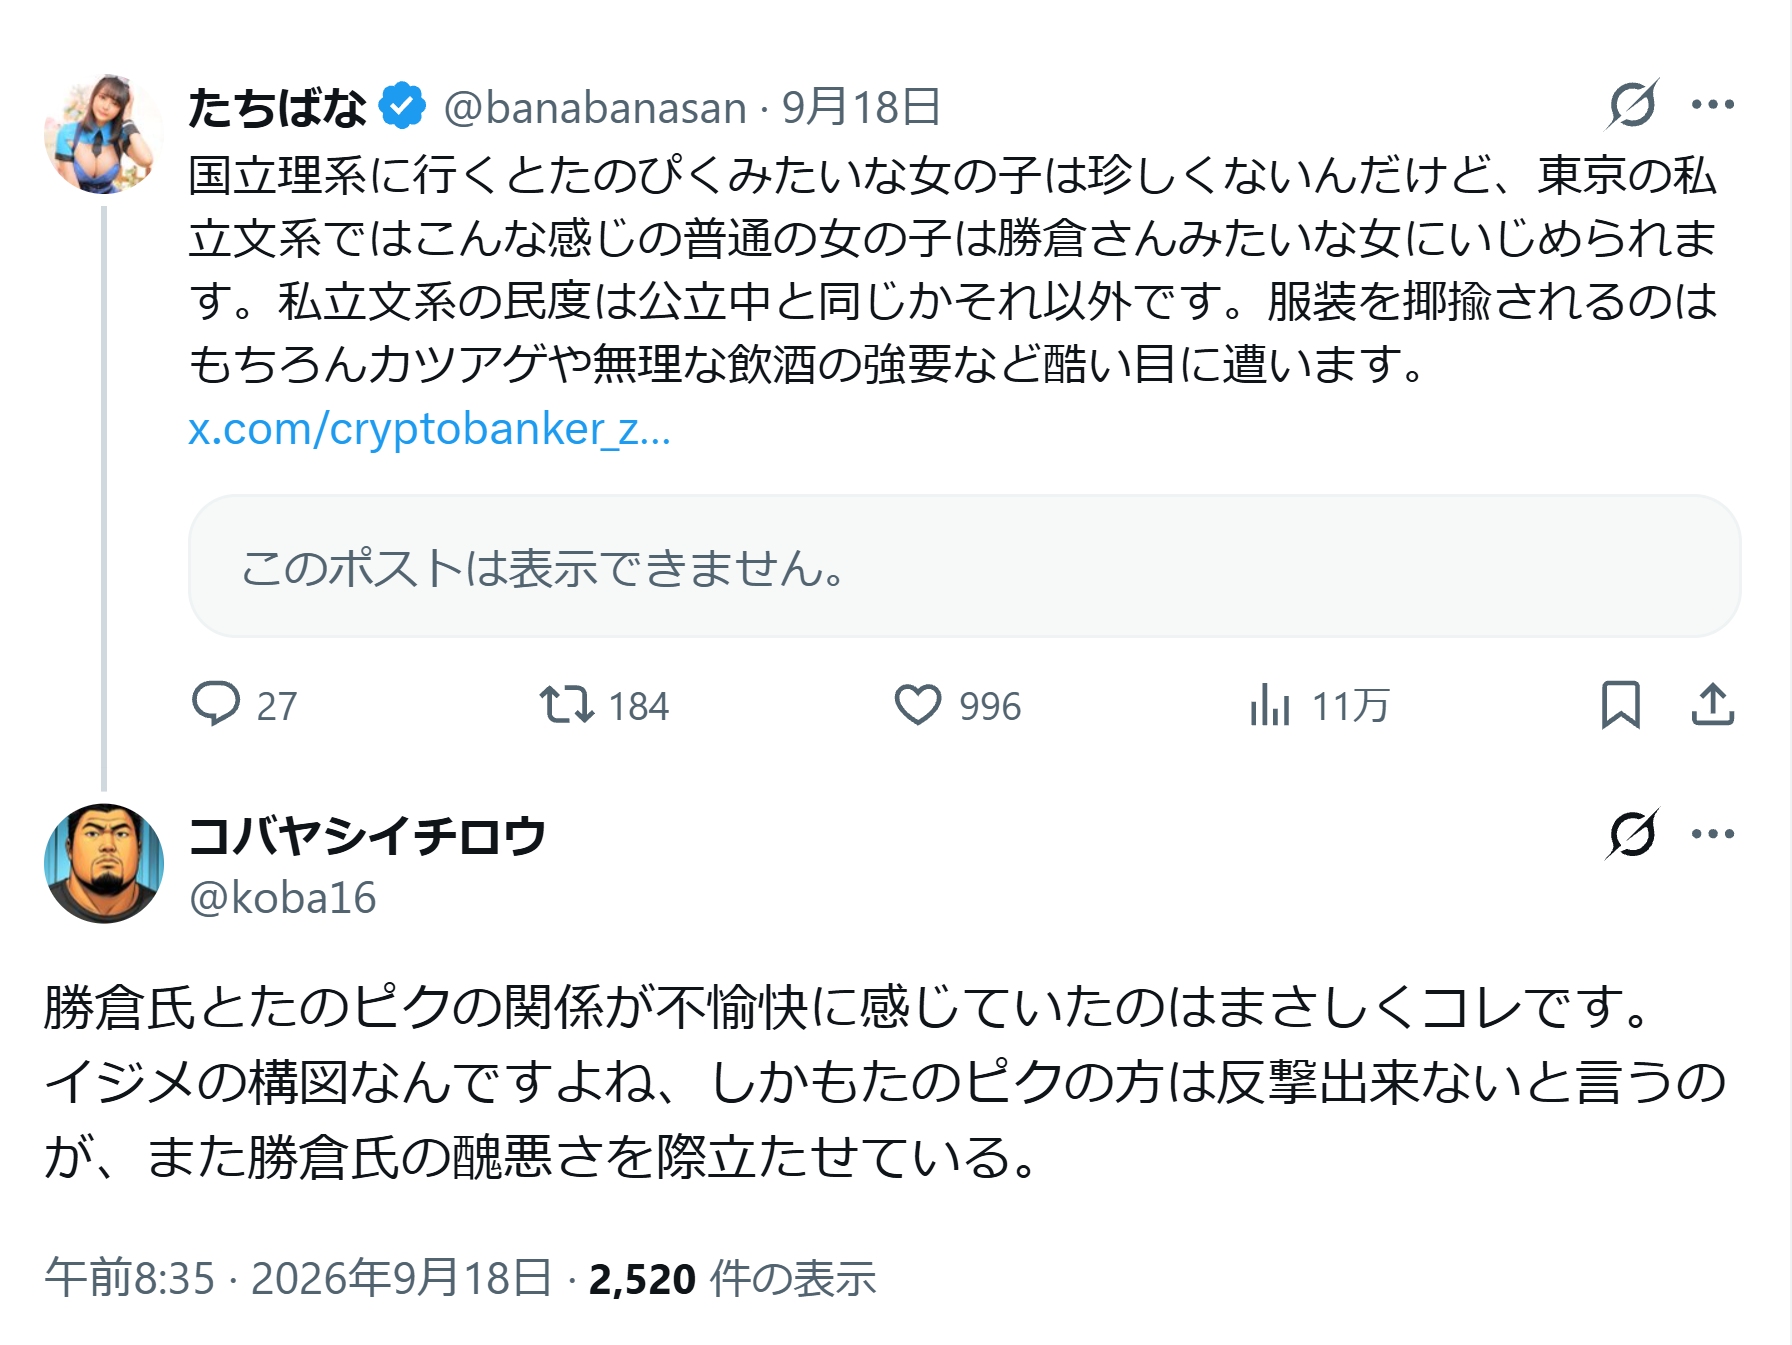This screenshot has width=1792, height=1345.
Task: Click the コバヤシイチロウ display name
Action: [367, 836]
